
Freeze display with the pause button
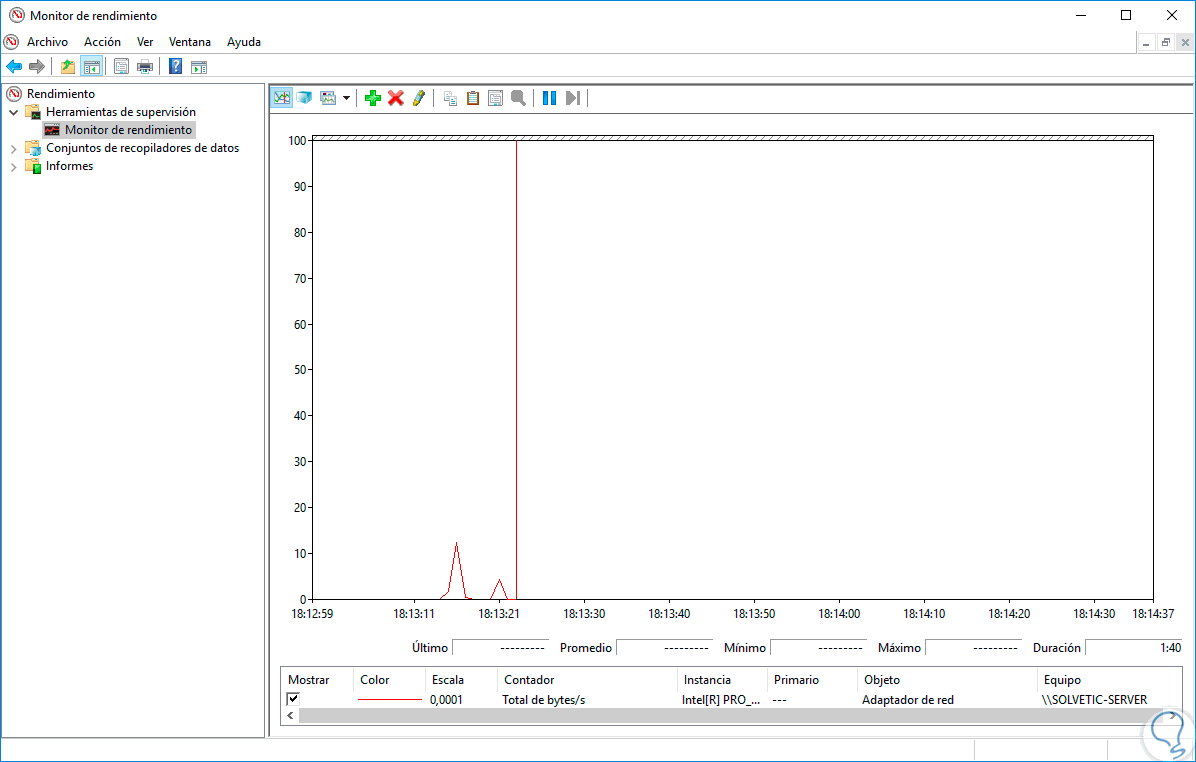(x=549, y=98)
